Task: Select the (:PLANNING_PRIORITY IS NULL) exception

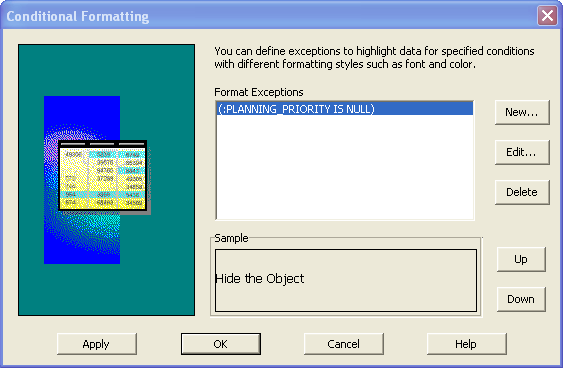Action: [345, 109]
